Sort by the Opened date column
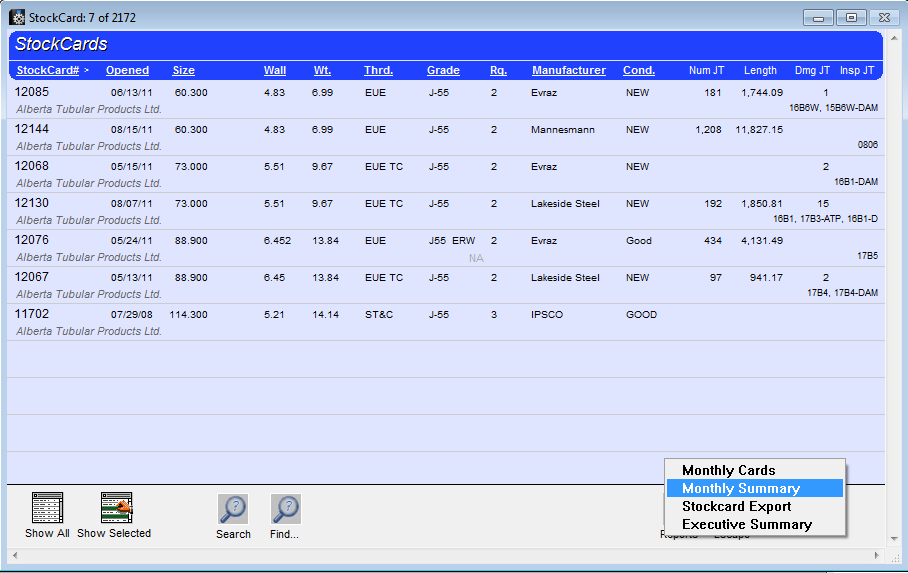 pos(127,71)
